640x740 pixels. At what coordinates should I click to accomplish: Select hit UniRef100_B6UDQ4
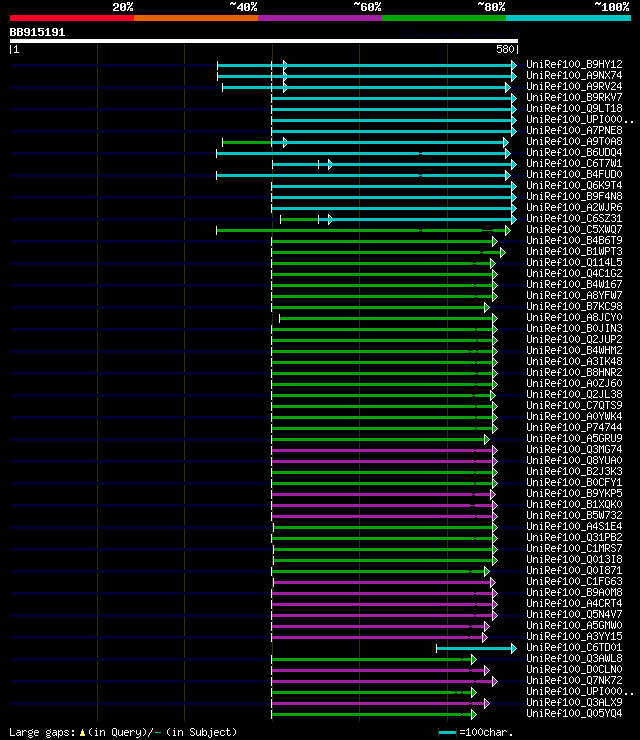(574, 152)
